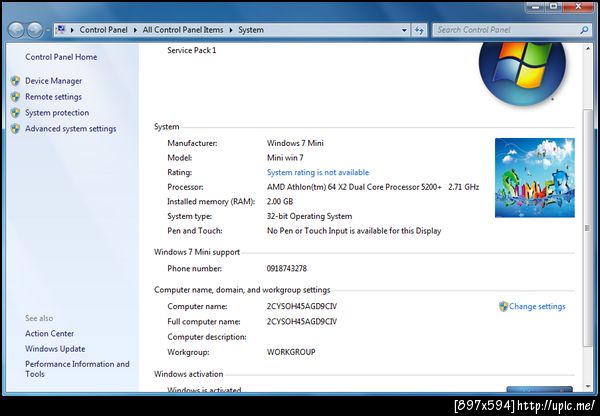Click Computer name value 2CYSOH45AGD9CIV
Image resolution: width=600 pixels, height=416 pixels.
pos(302,306)
